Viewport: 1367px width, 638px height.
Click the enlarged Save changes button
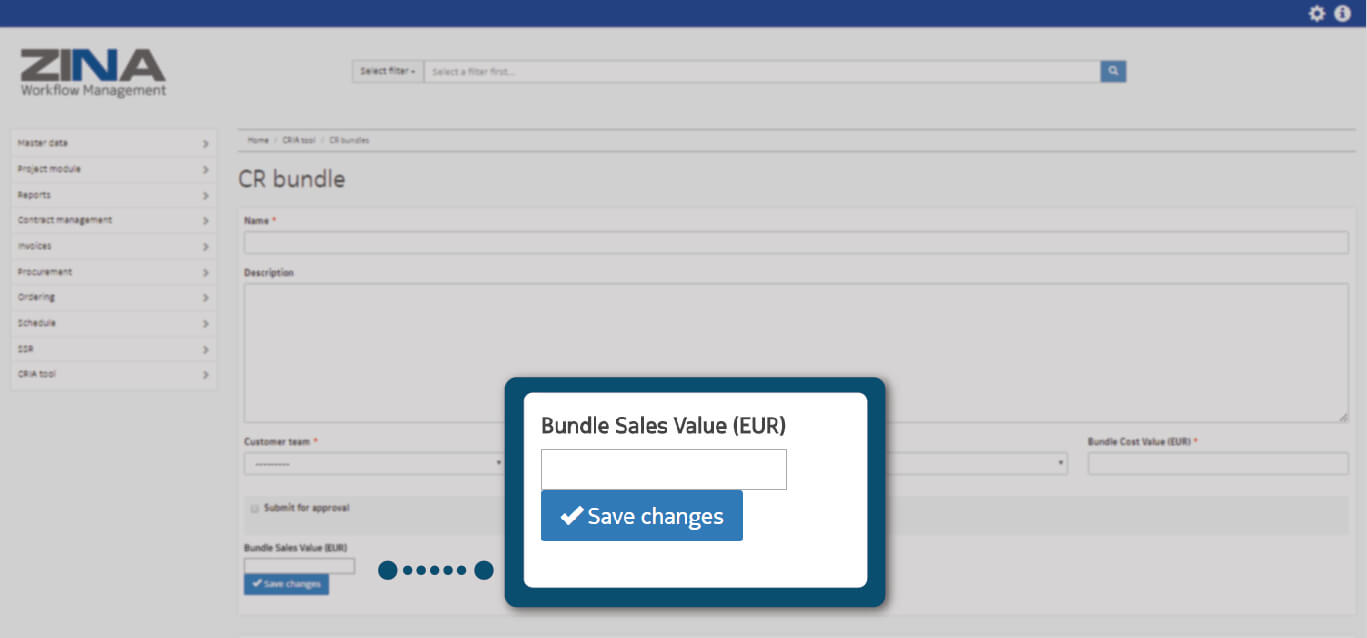point(641,516)
